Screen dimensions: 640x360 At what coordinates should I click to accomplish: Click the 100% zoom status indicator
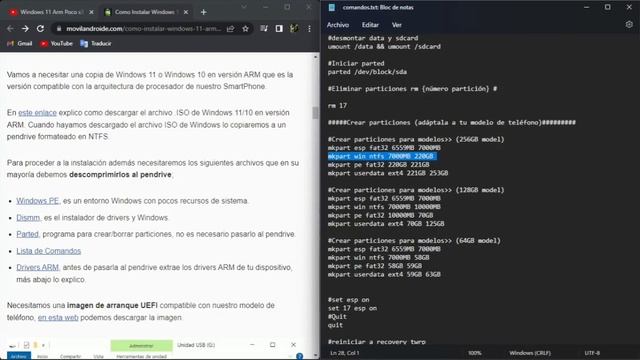(x=475, y=353)
